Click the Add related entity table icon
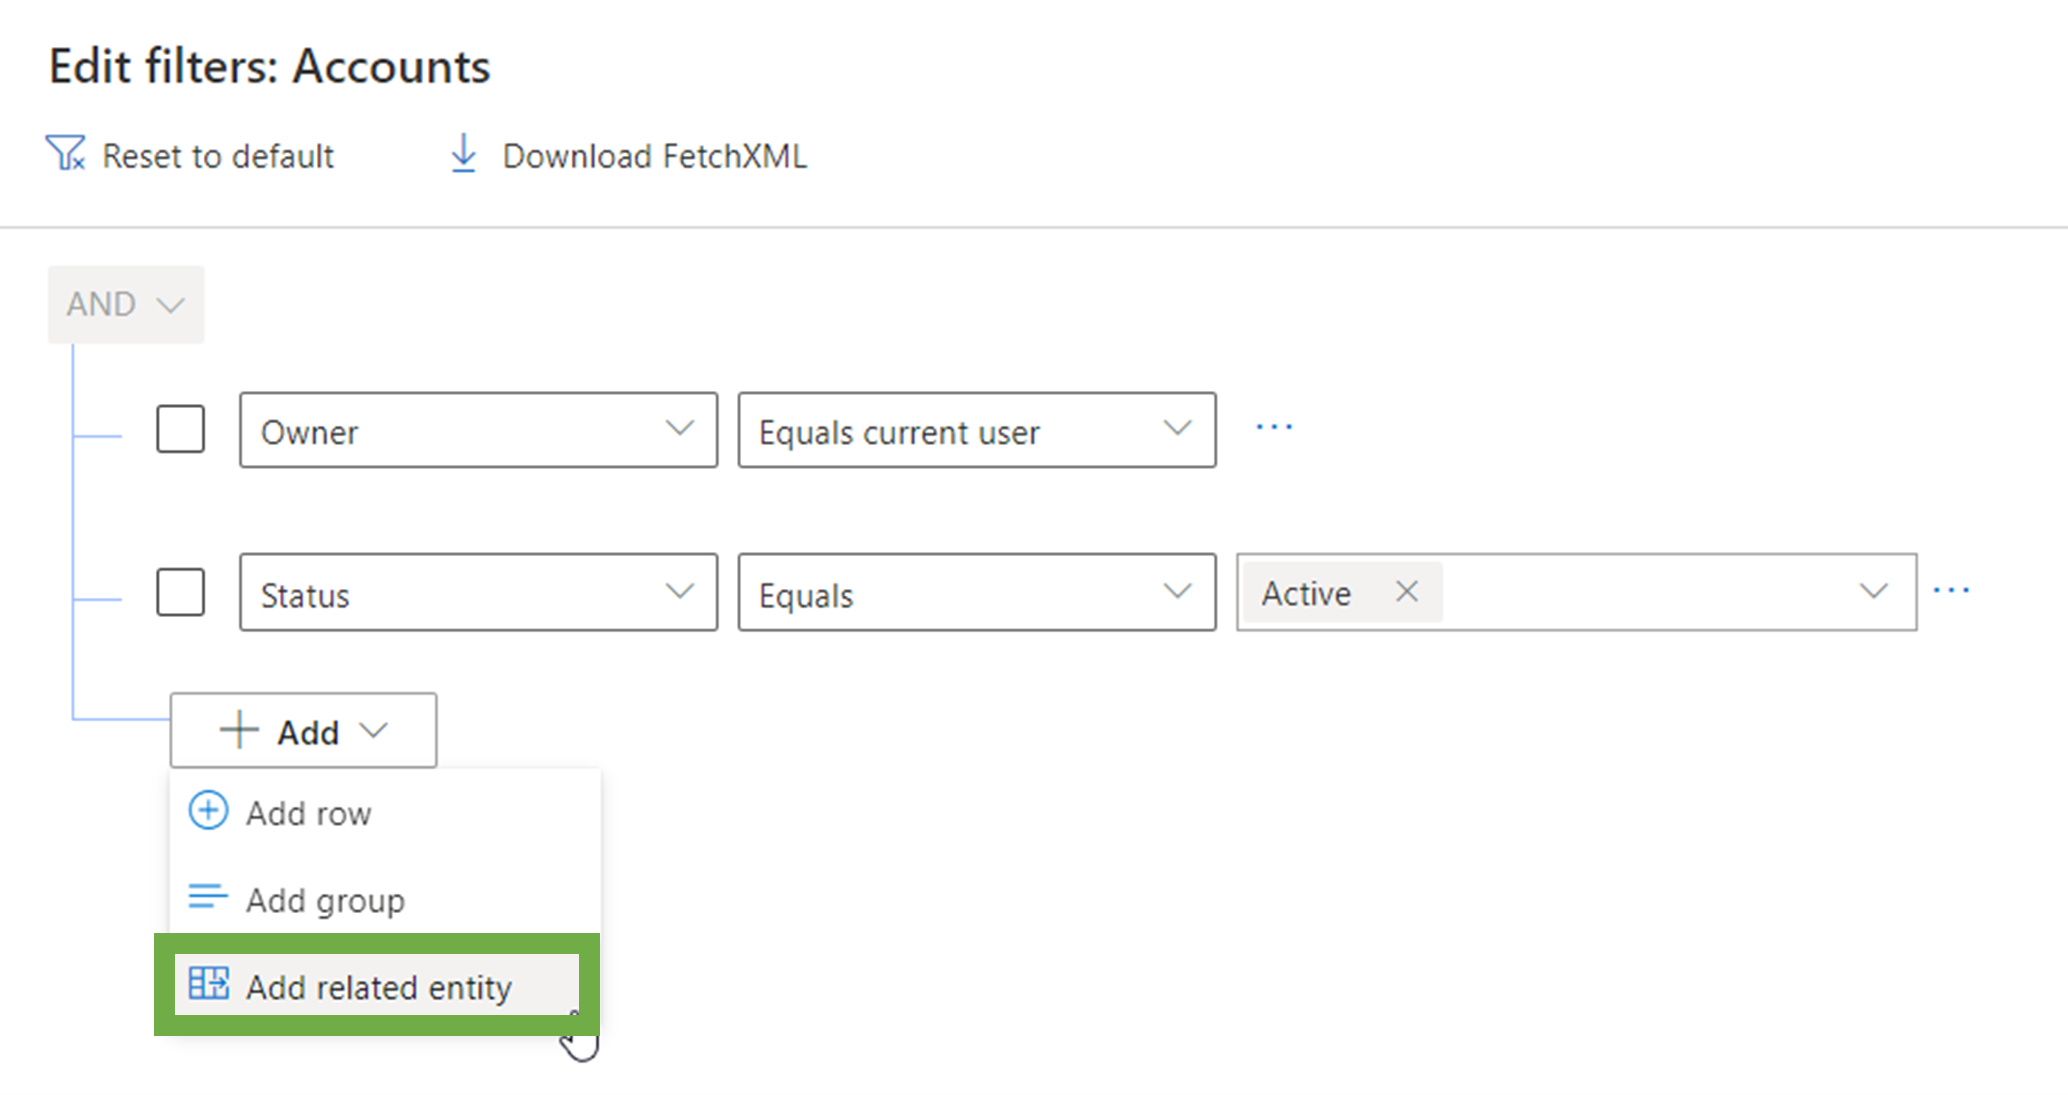The image size is (2068, 1095). 208,984
